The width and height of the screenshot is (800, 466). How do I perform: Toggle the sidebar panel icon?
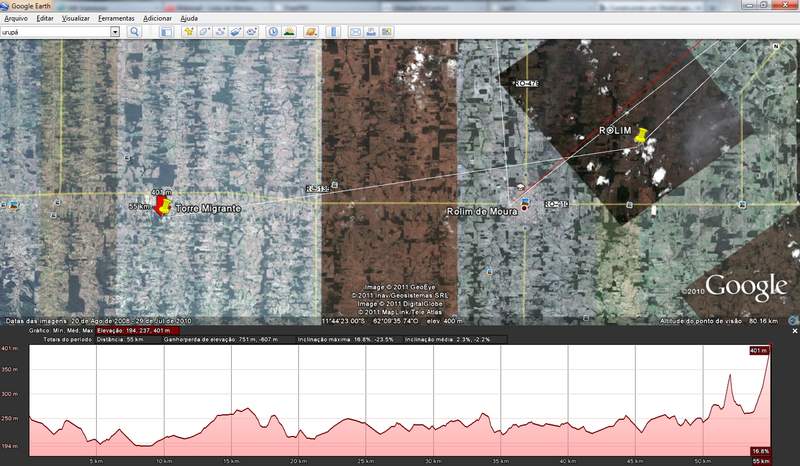[x=166, y=32]
